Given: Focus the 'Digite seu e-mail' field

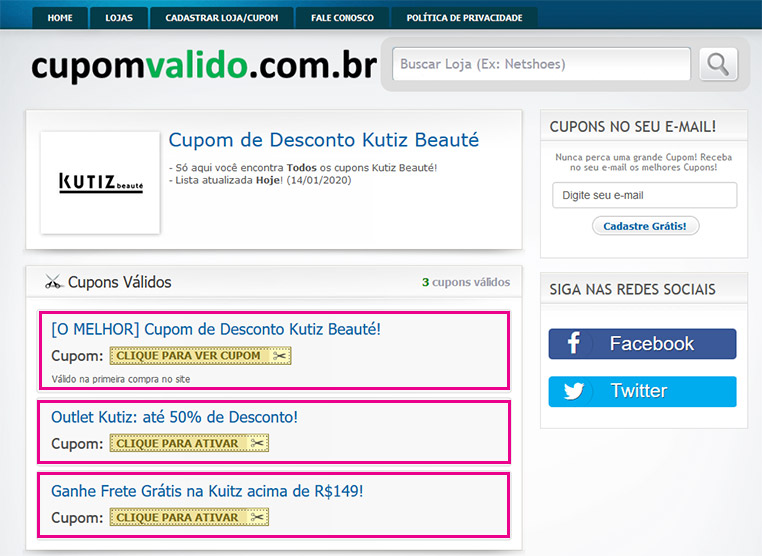Looking at the screenshot, I should pyautogui.click(x=644, y=195).
